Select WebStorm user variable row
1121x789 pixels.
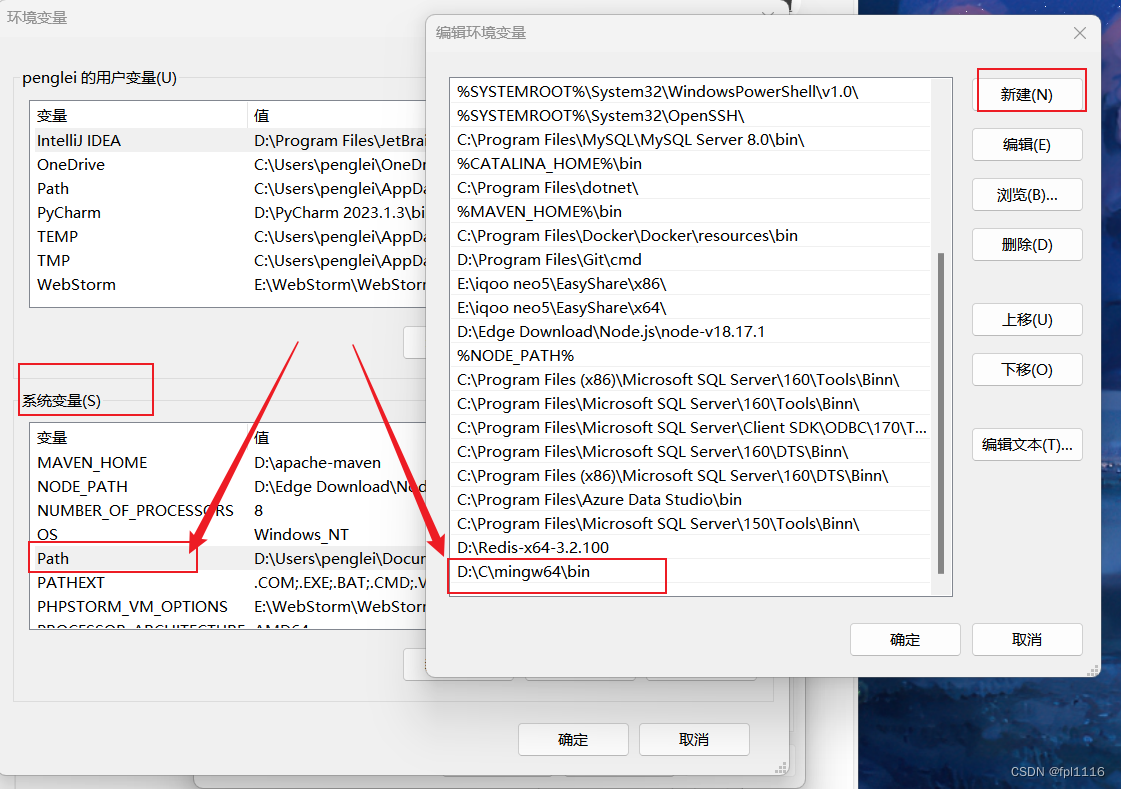coord(231,284)
